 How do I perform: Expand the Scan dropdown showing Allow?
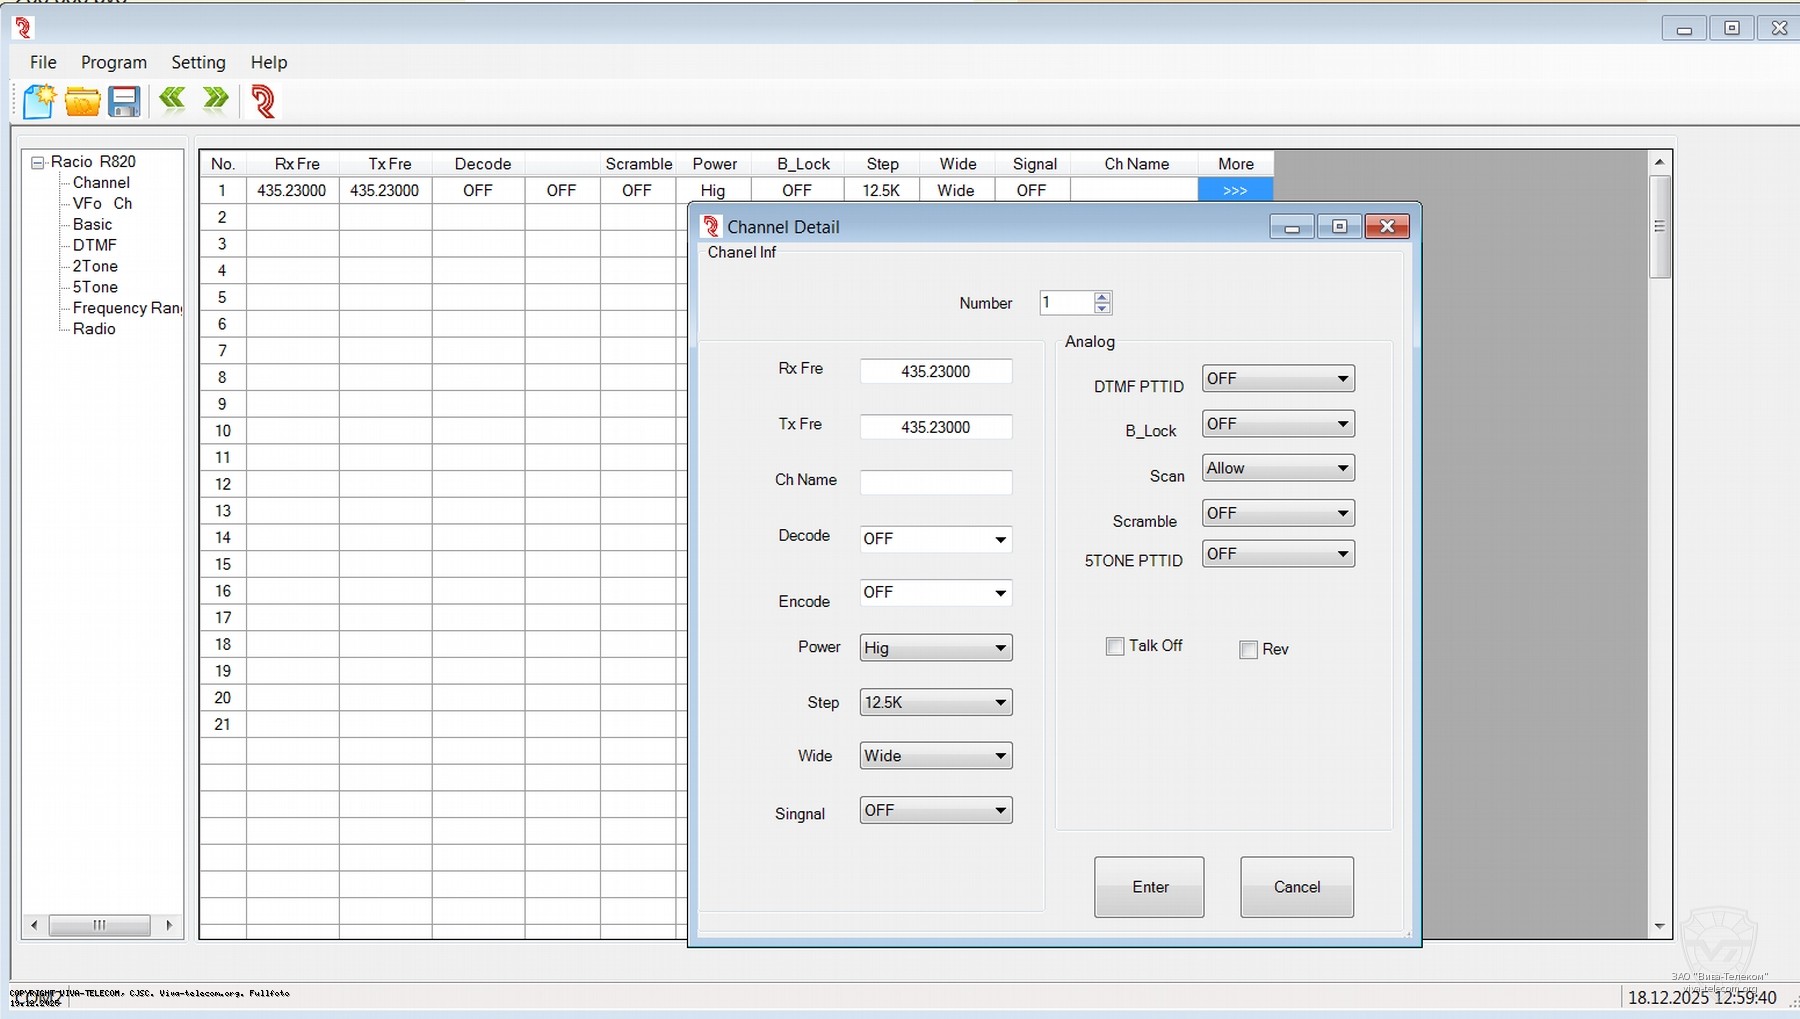tap(1277, 468)
